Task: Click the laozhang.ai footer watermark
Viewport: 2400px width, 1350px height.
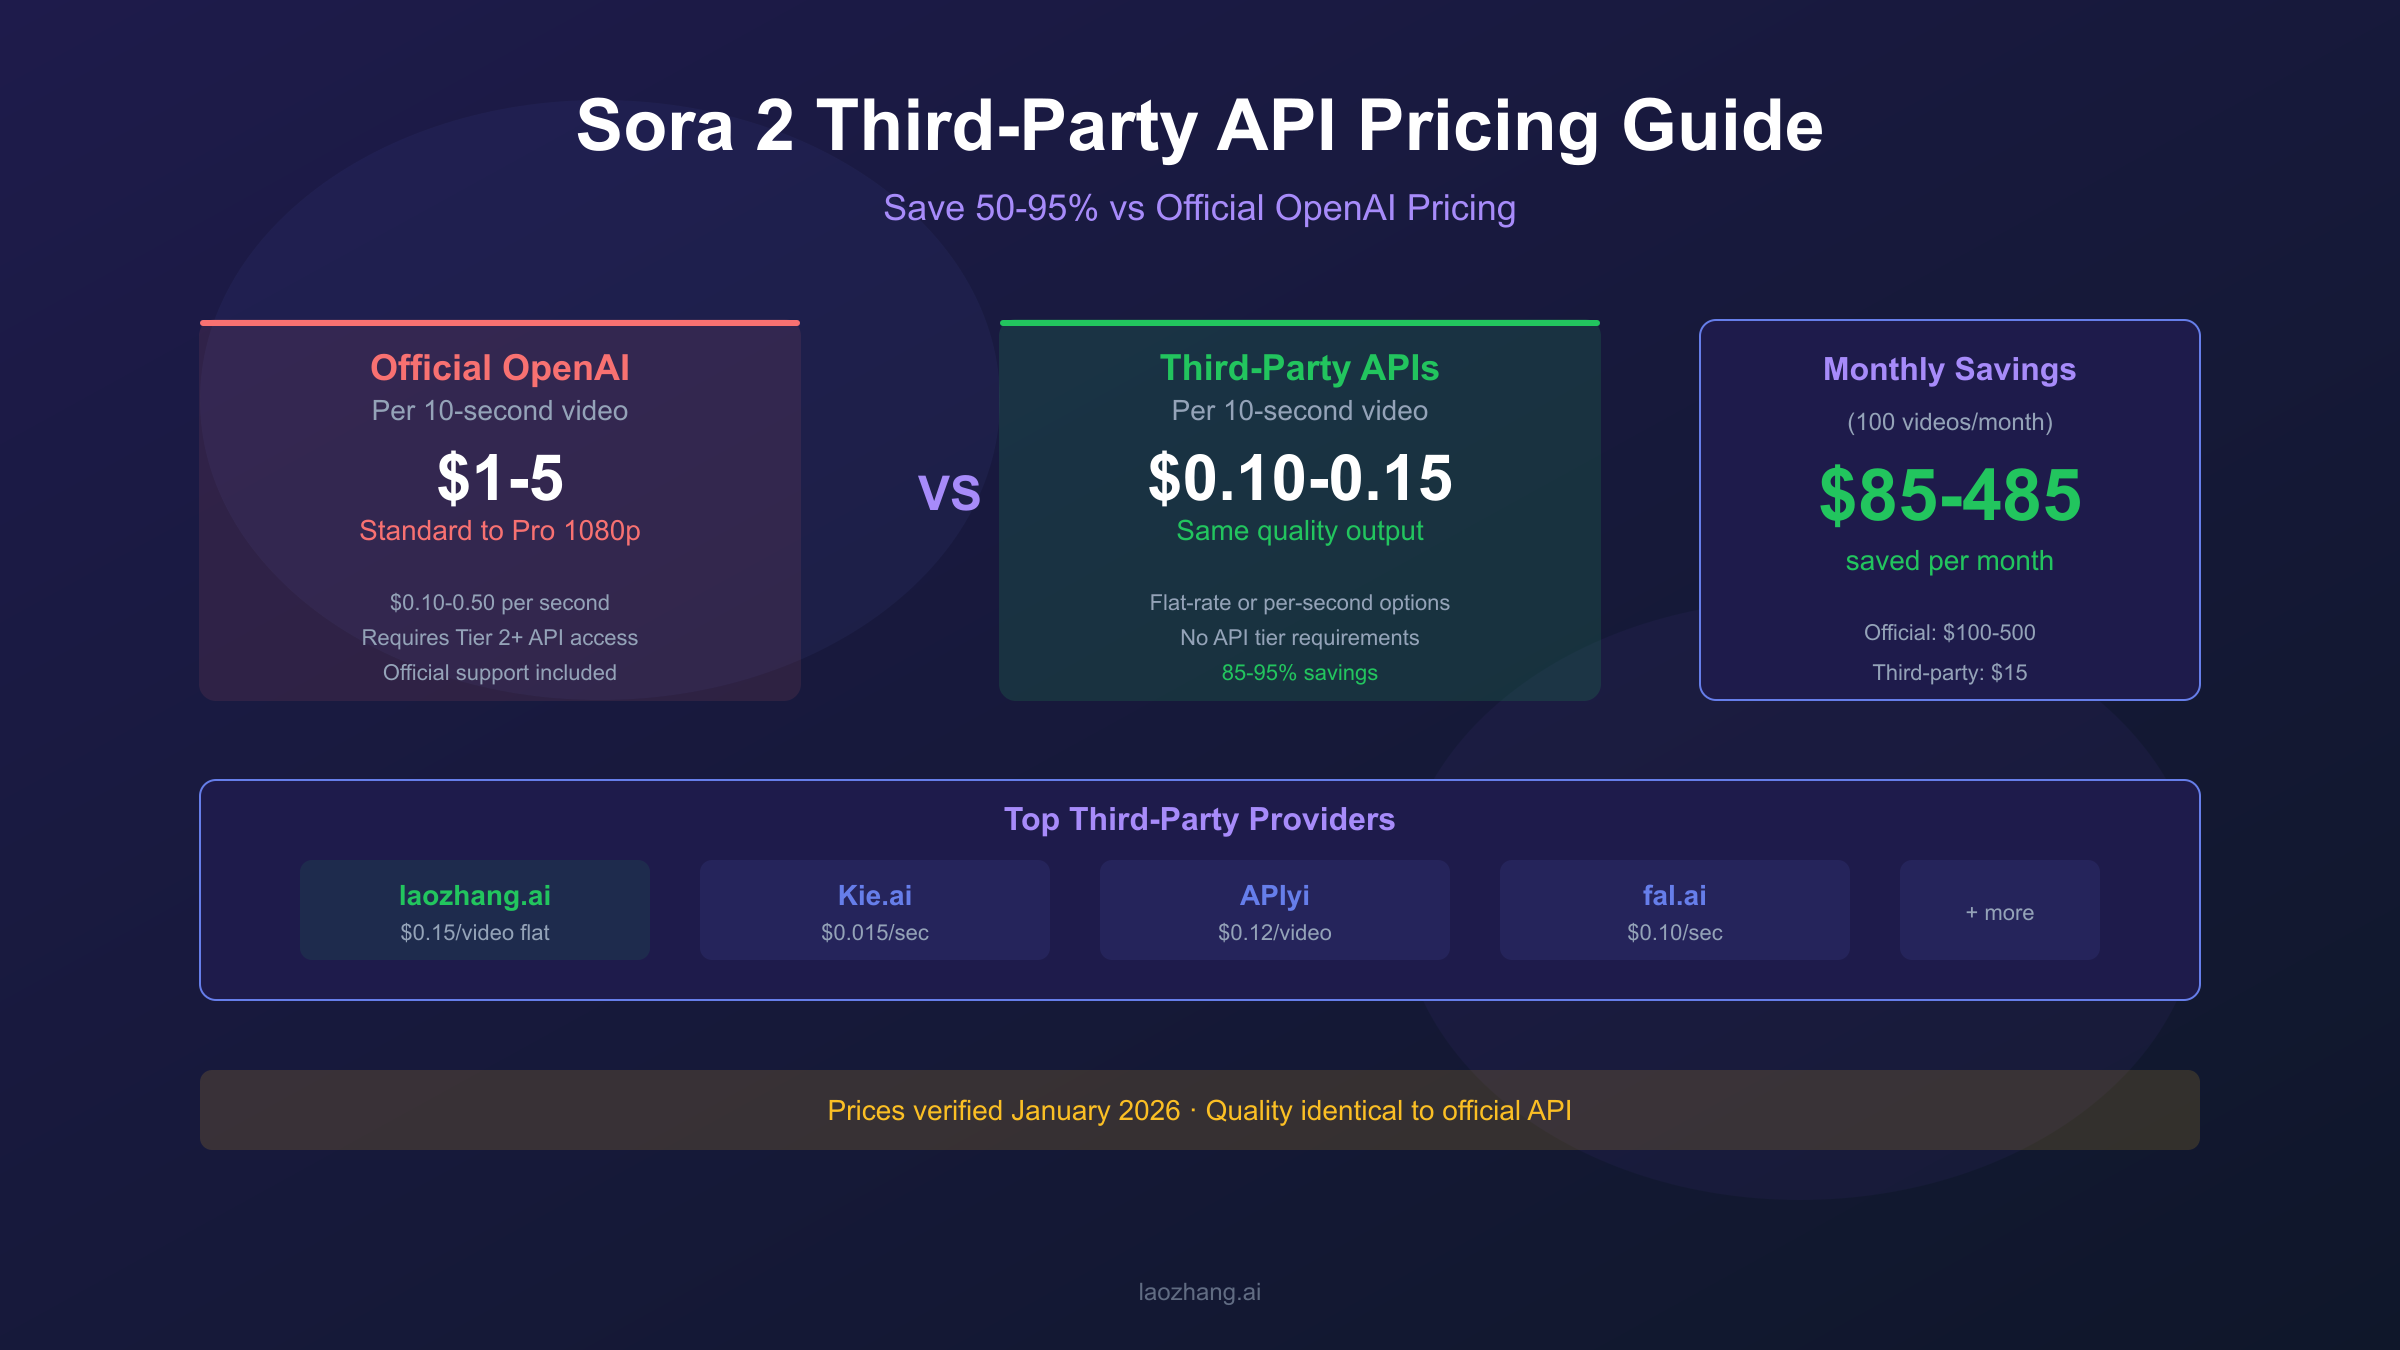Action: coord(1199,1292)
